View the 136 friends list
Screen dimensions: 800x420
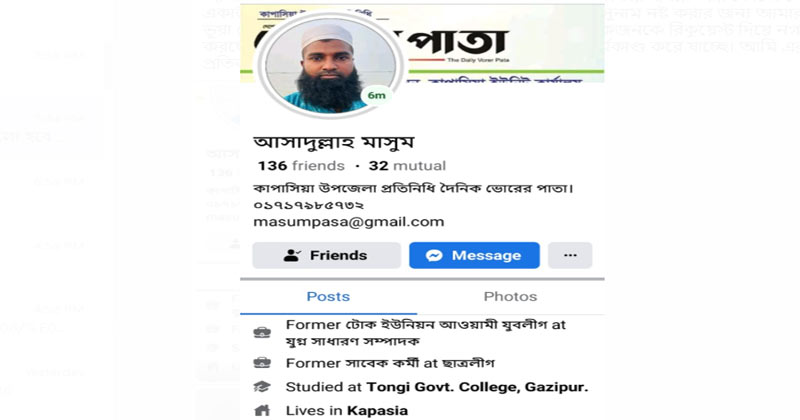301,166
